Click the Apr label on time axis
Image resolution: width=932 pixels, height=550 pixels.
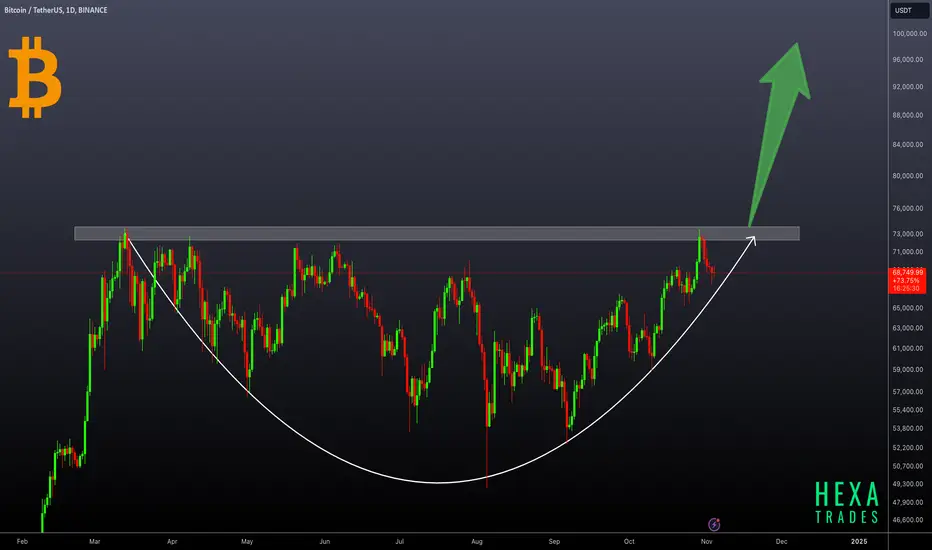172,542
